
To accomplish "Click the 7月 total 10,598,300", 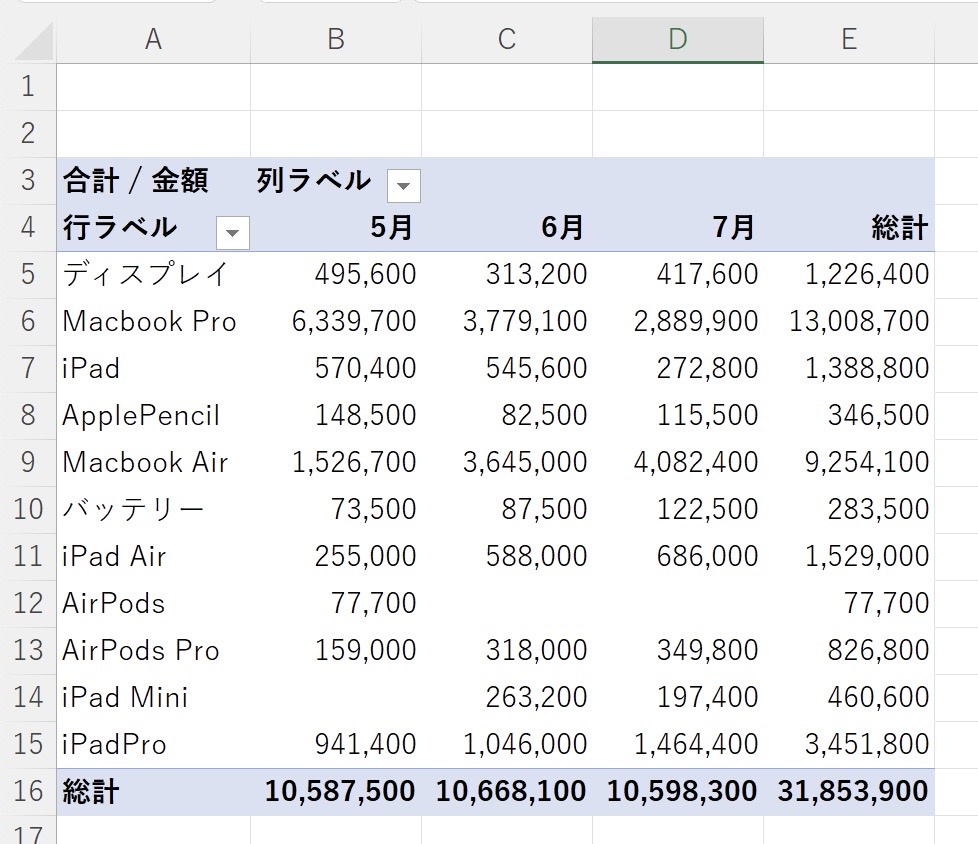I will tap(677, 792).
